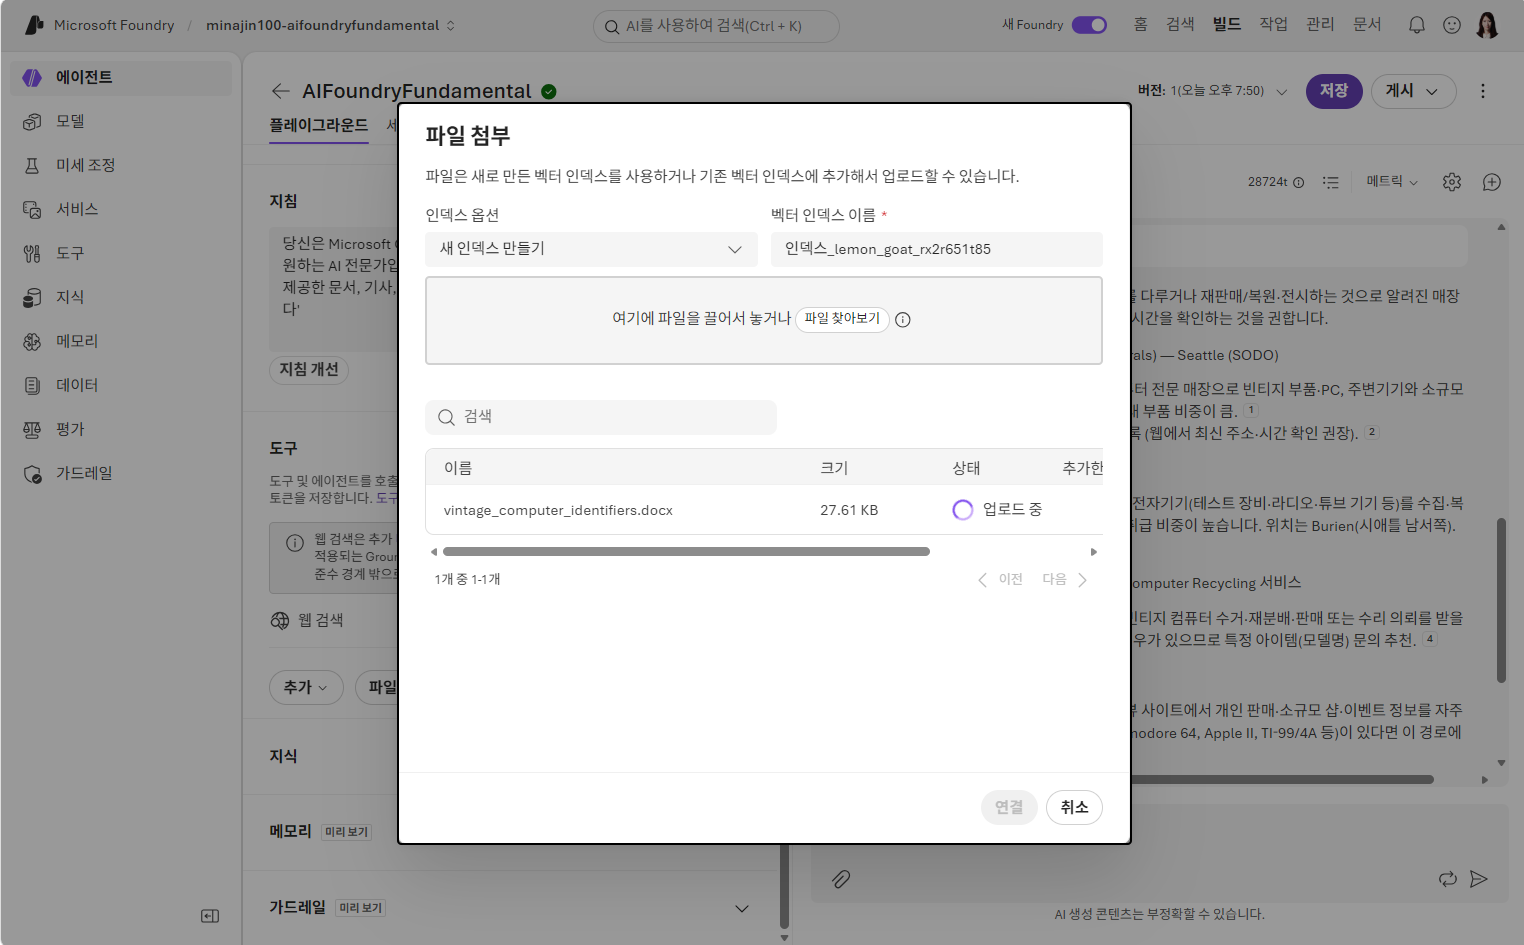
Task: Click the regenerate loop icon in chat box
Action: coord(1448,879)
